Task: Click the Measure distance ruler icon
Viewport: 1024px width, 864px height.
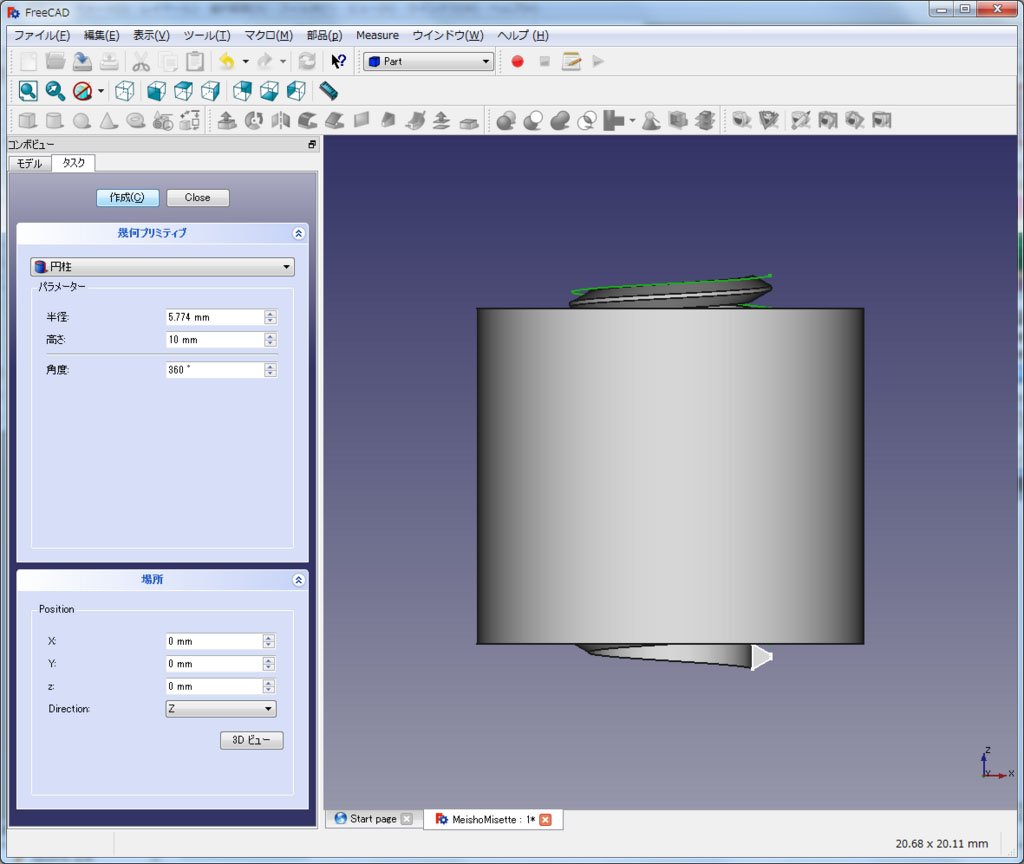Action: tap(328, 91)
